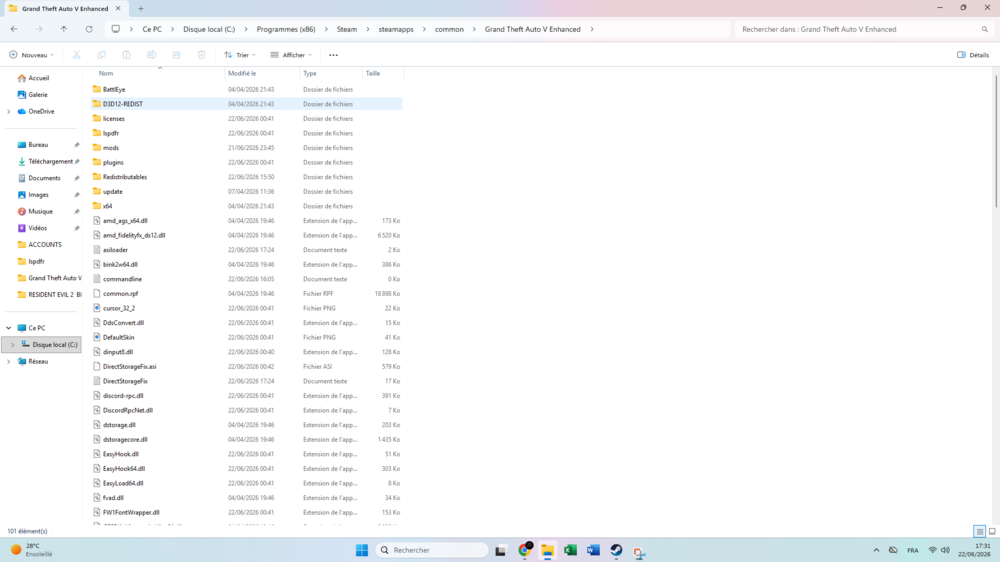The image size is (1000, 562).
Task: Expand OneDrive in navigation pane
Action: pyautogui.click(x=8, y=112)
